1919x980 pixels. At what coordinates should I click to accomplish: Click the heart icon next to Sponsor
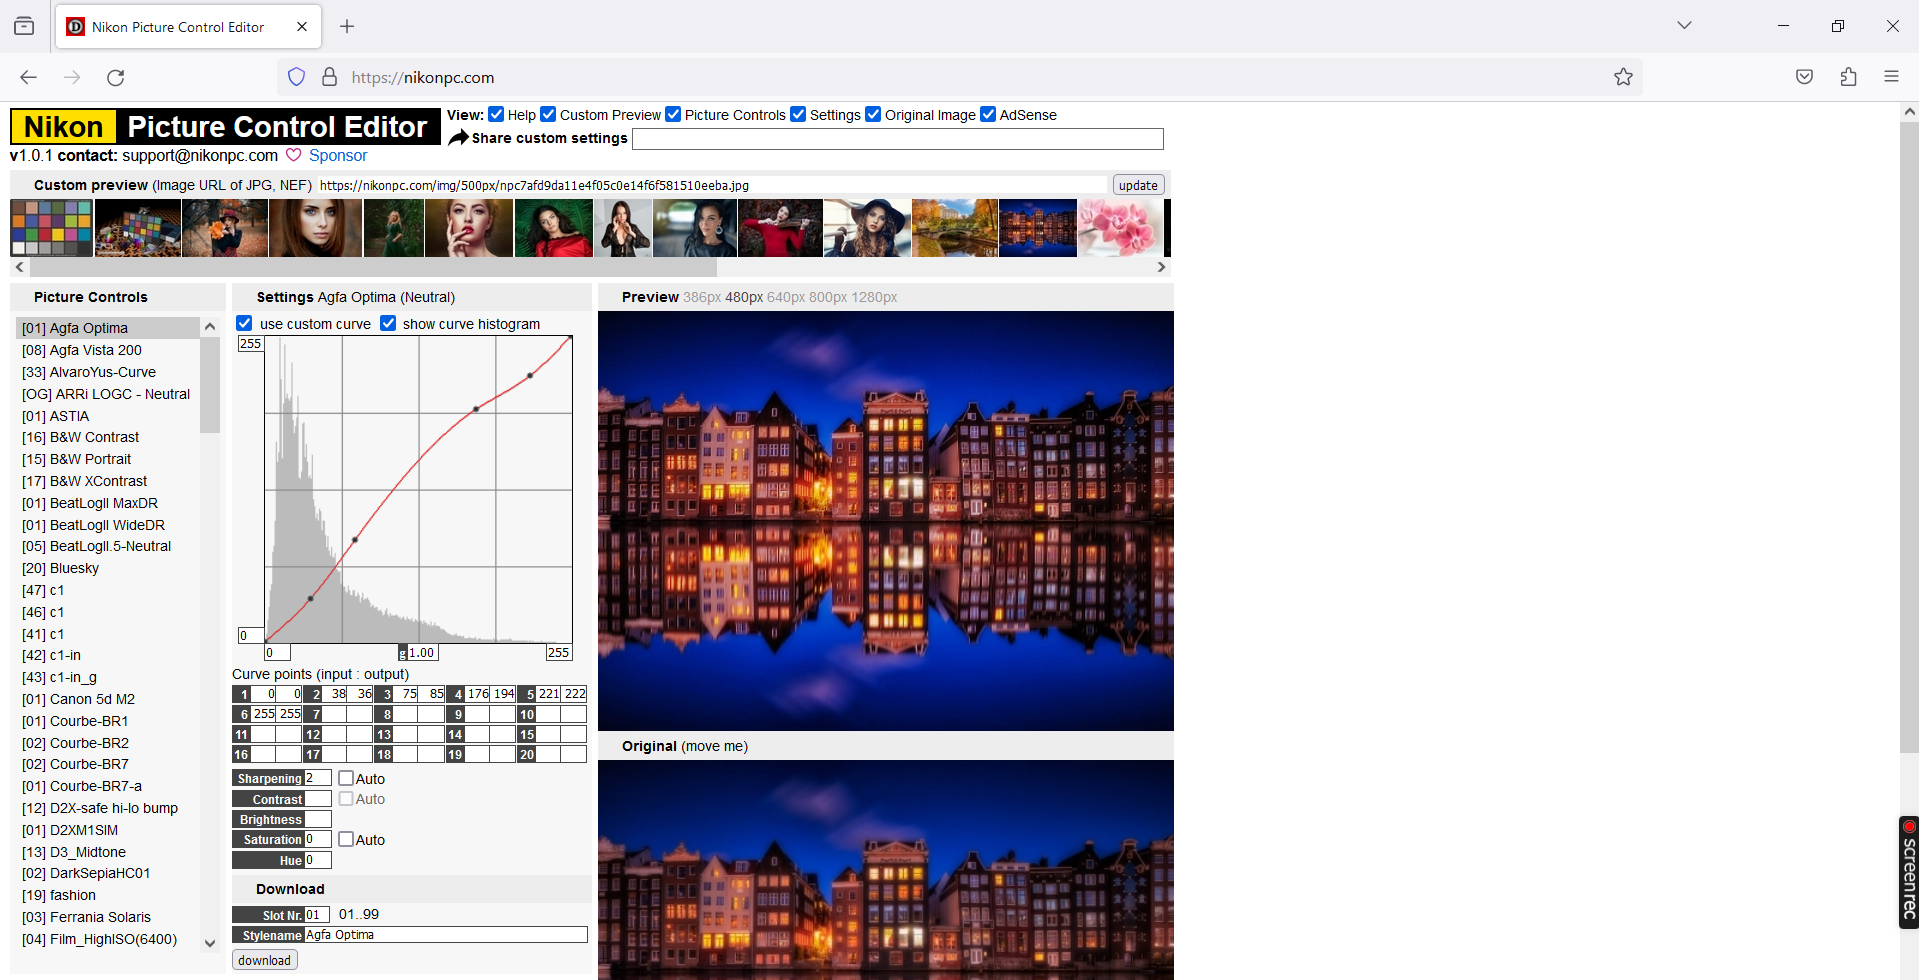(293, 156)
